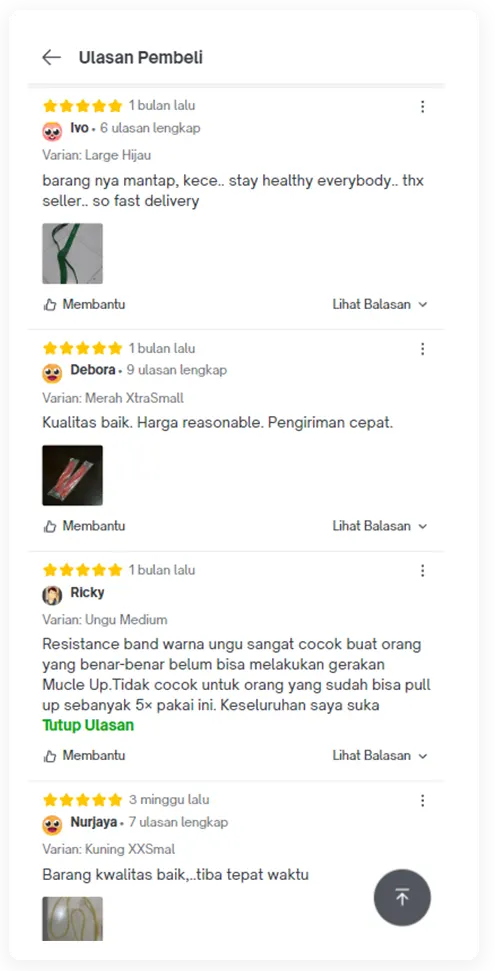495x971 pixels.
Task: Click Ricky's profile photo avatar
Action: pos(53,595)
